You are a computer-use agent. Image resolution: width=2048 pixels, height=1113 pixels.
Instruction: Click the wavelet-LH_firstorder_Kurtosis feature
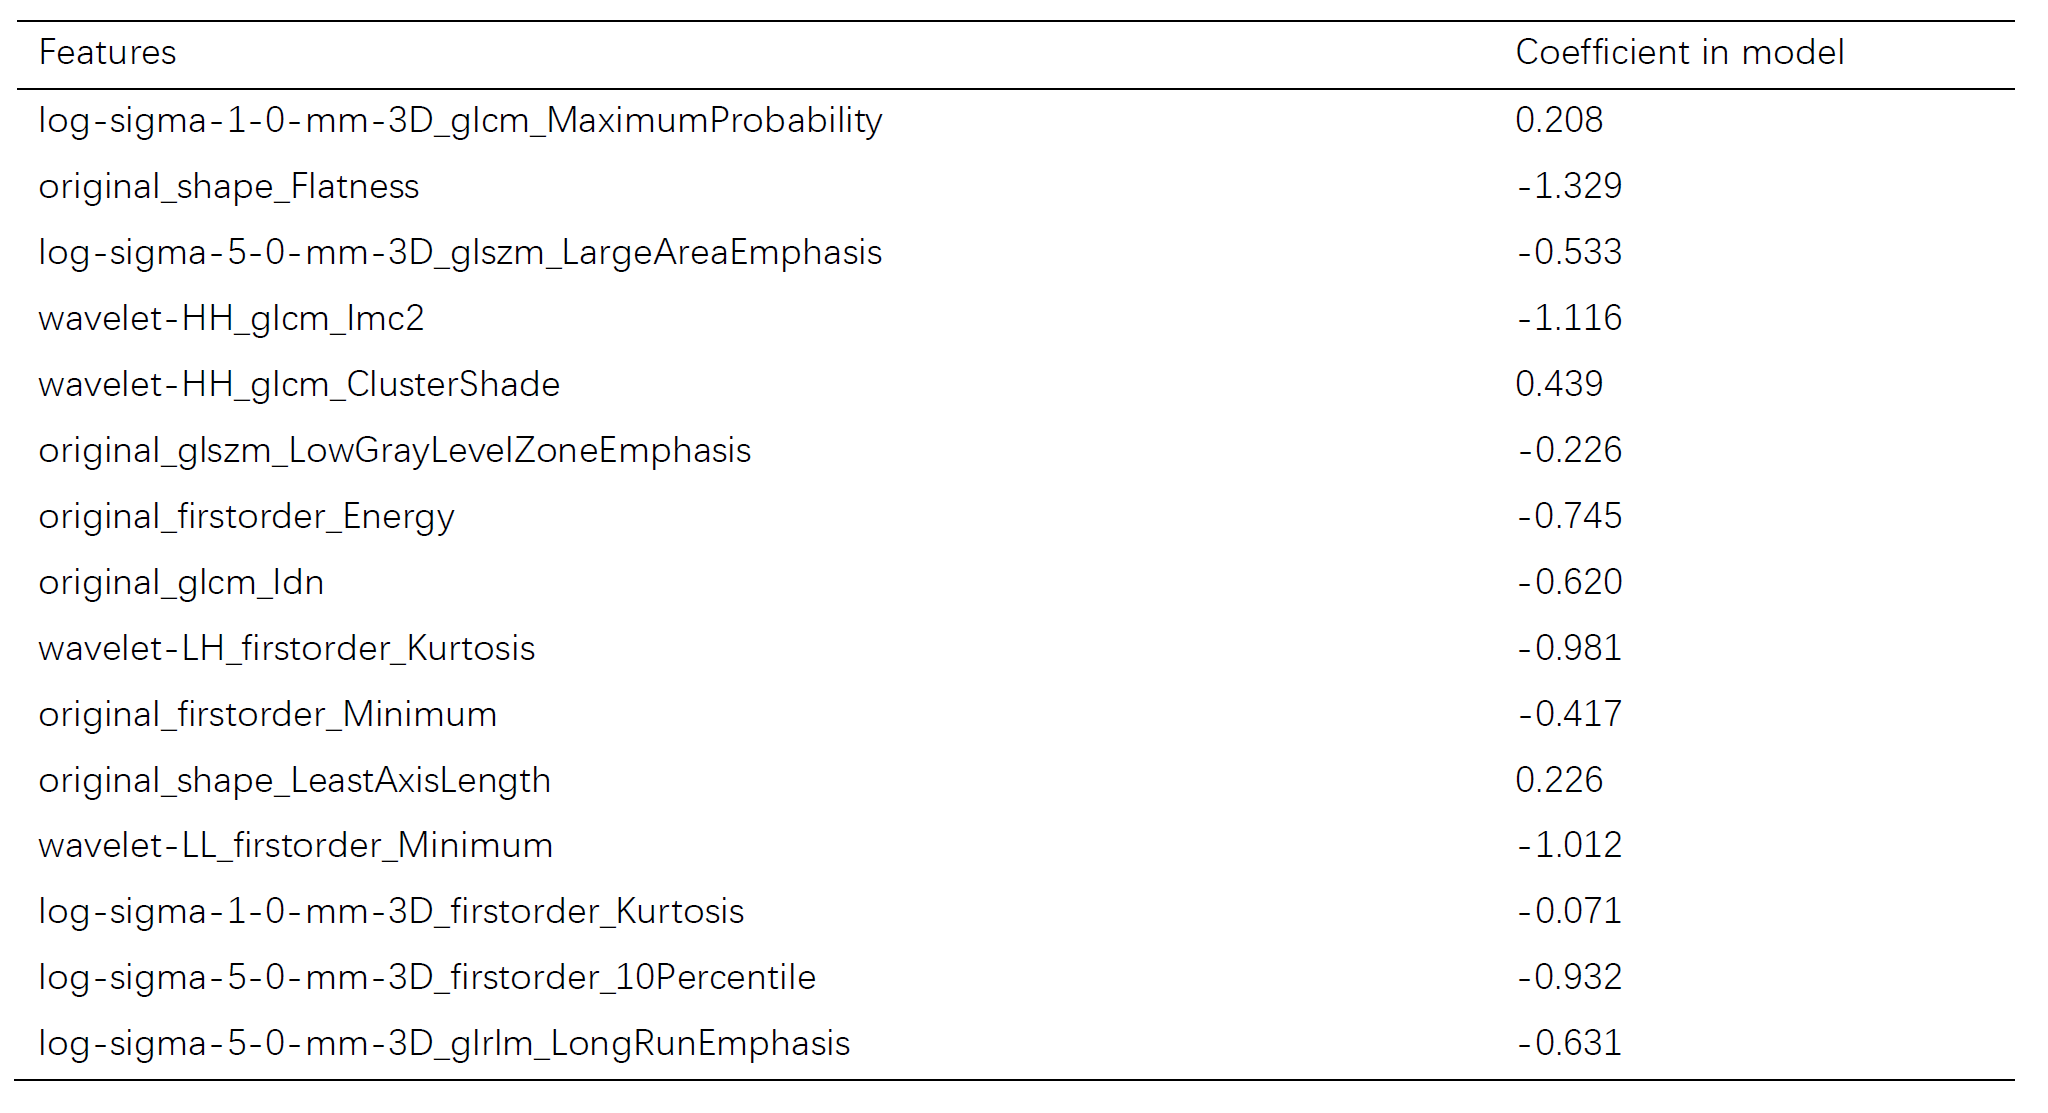(287, 649)
